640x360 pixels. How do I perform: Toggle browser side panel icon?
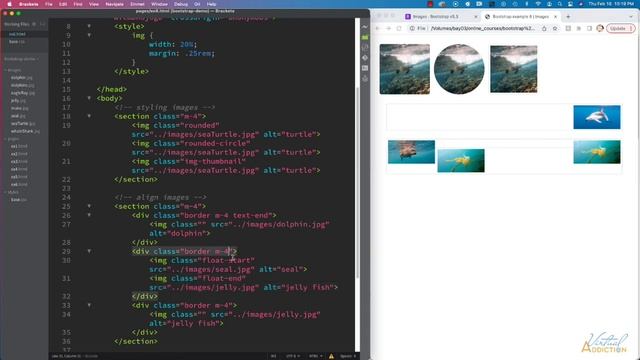point(589,28)
